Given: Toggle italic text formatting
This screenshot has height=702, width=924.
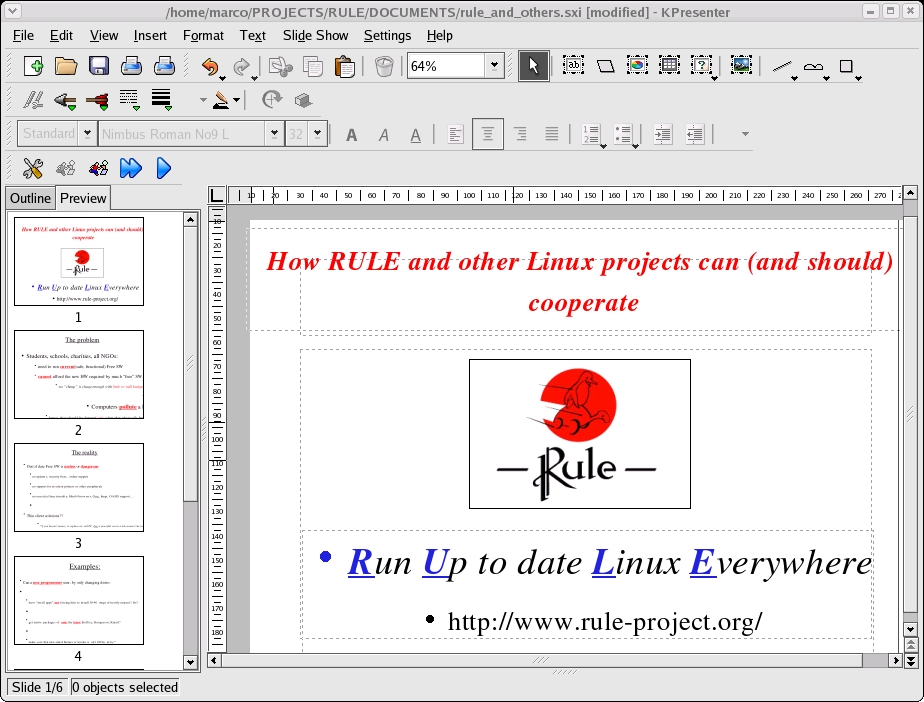Looking at the screenshot, I should 384,135.
